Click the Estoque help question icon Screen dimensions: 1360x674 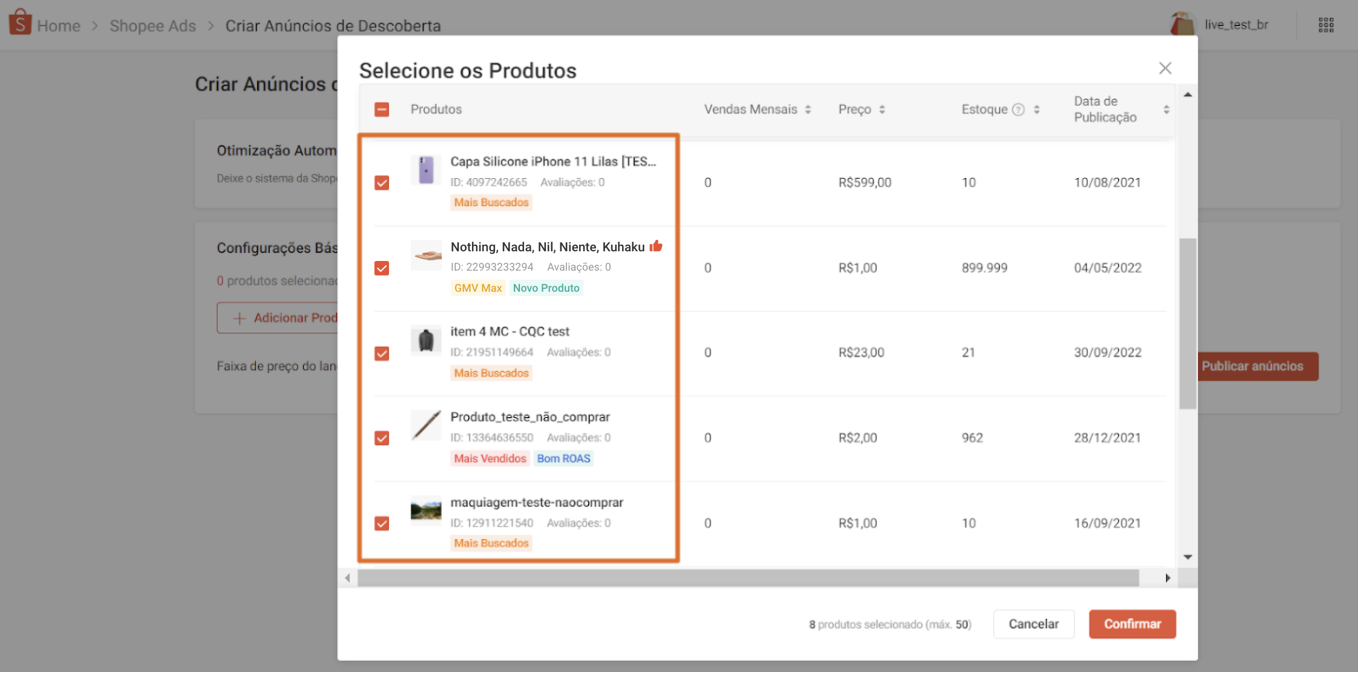coord(1018,110)
